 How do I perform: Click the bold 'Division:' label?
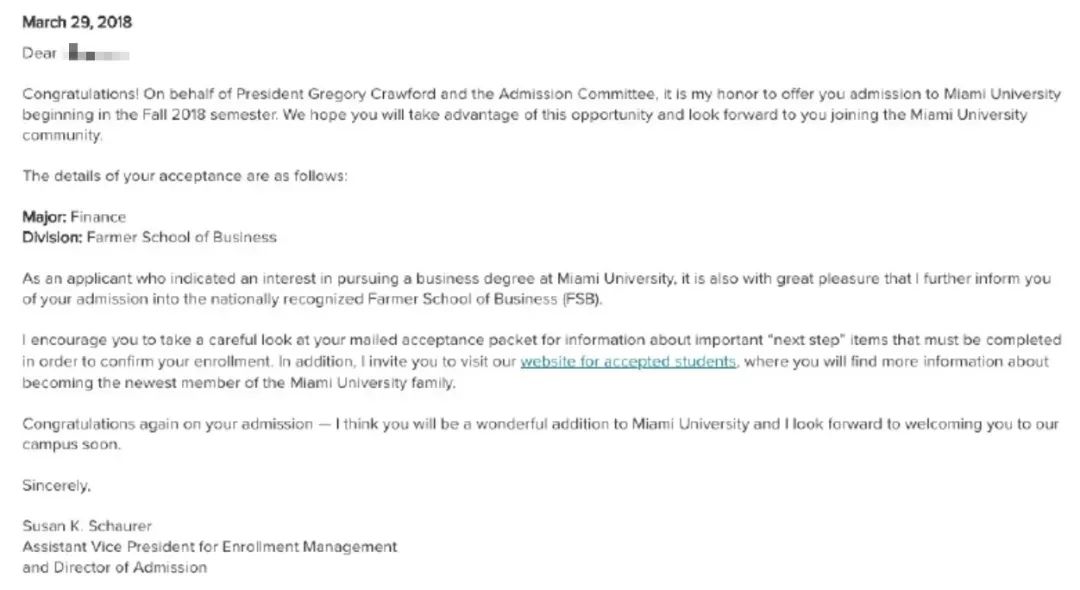(x=52, y=238)
